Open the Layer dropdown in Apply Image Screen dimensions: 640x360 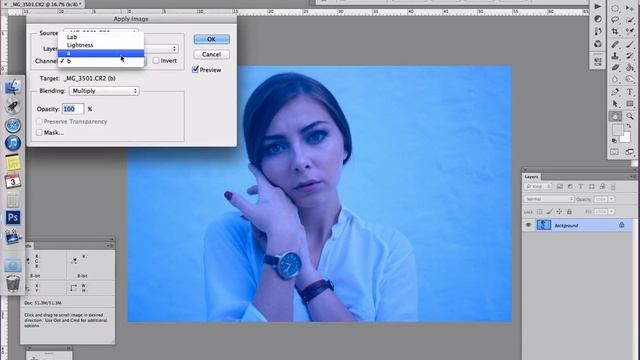[x=161, y=49]
